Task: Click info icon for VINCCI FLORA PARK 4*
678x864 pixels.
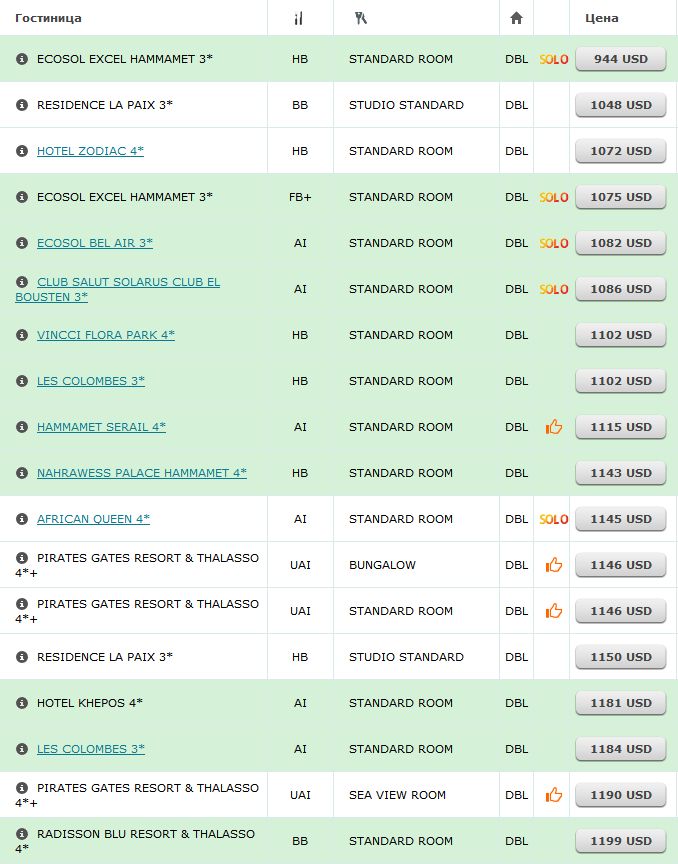Action: (21, 335)
